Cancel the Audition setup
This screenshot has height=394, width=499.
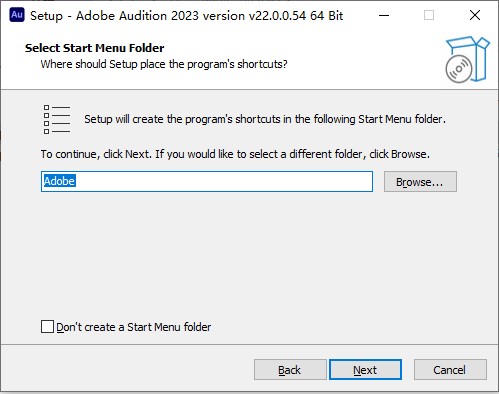pyautogui.click(x=450, y=370)
